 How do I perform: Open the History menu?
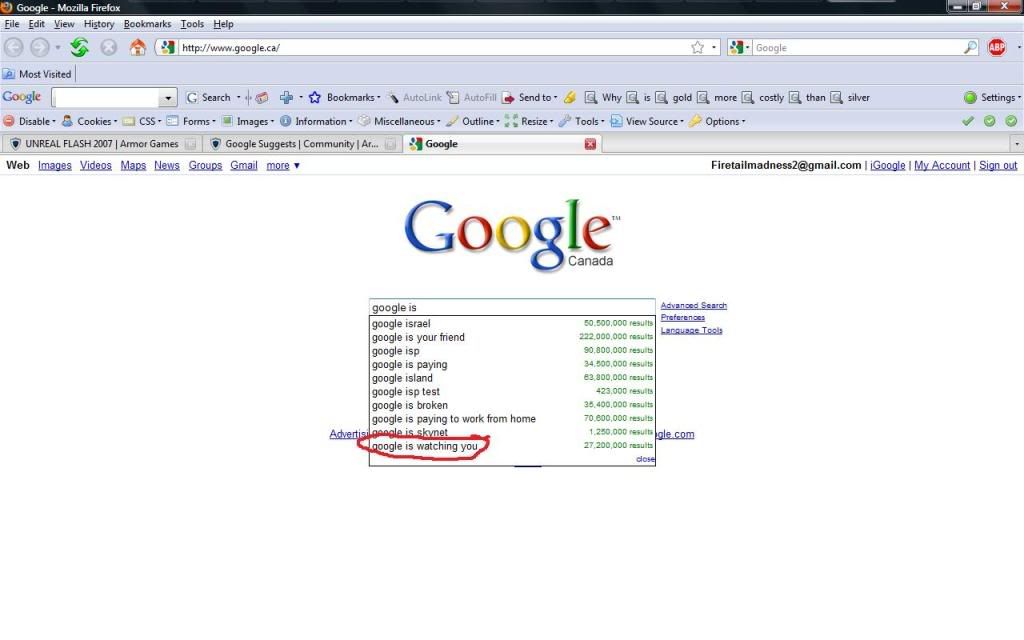click(99, 24)
